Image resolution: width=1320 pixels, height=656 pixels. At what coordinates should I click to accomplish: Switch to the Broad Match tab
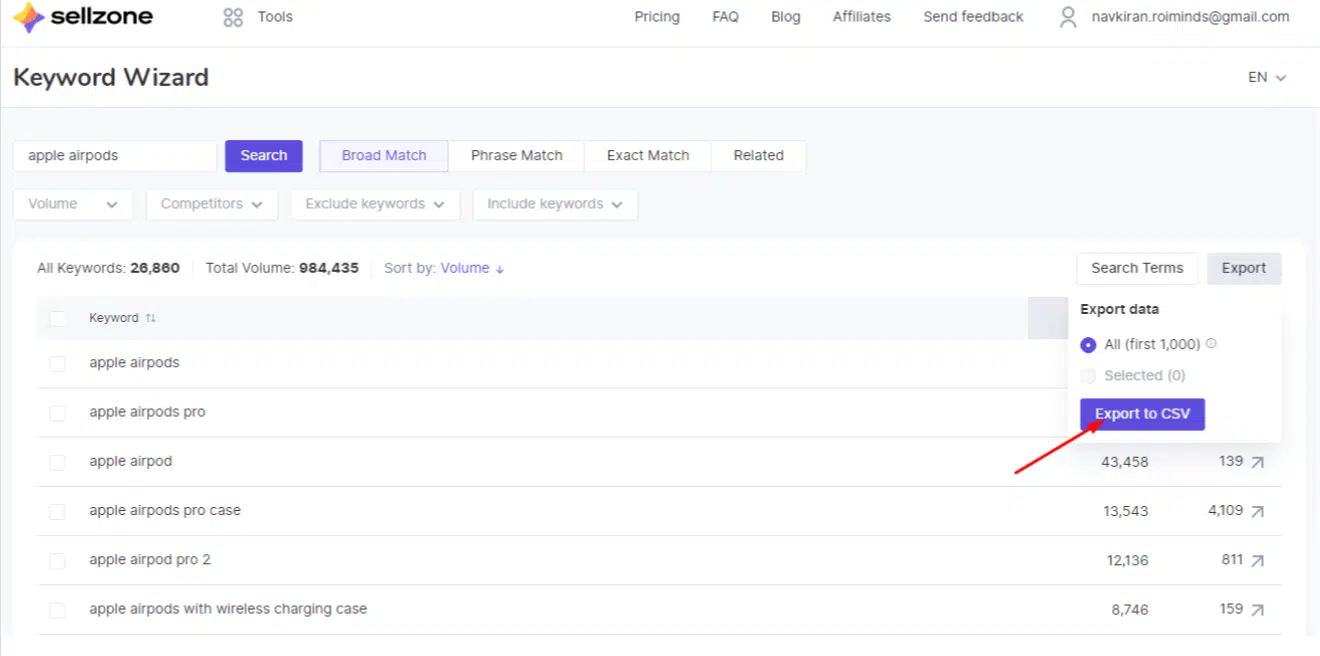pos(384,155)
